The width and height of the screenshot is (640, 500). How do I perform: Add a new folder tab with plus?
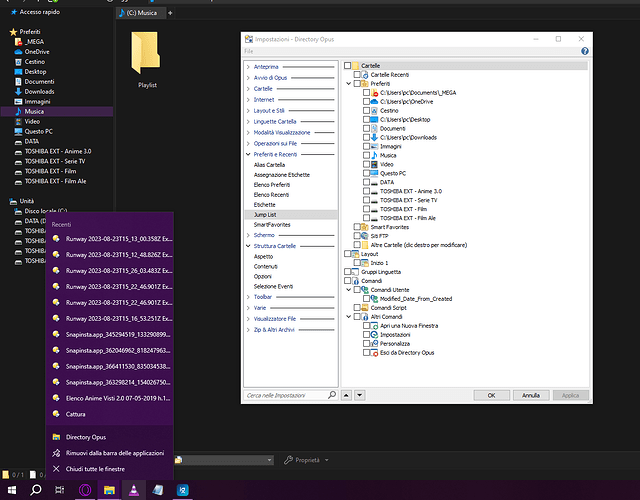[x=170, y=13]
